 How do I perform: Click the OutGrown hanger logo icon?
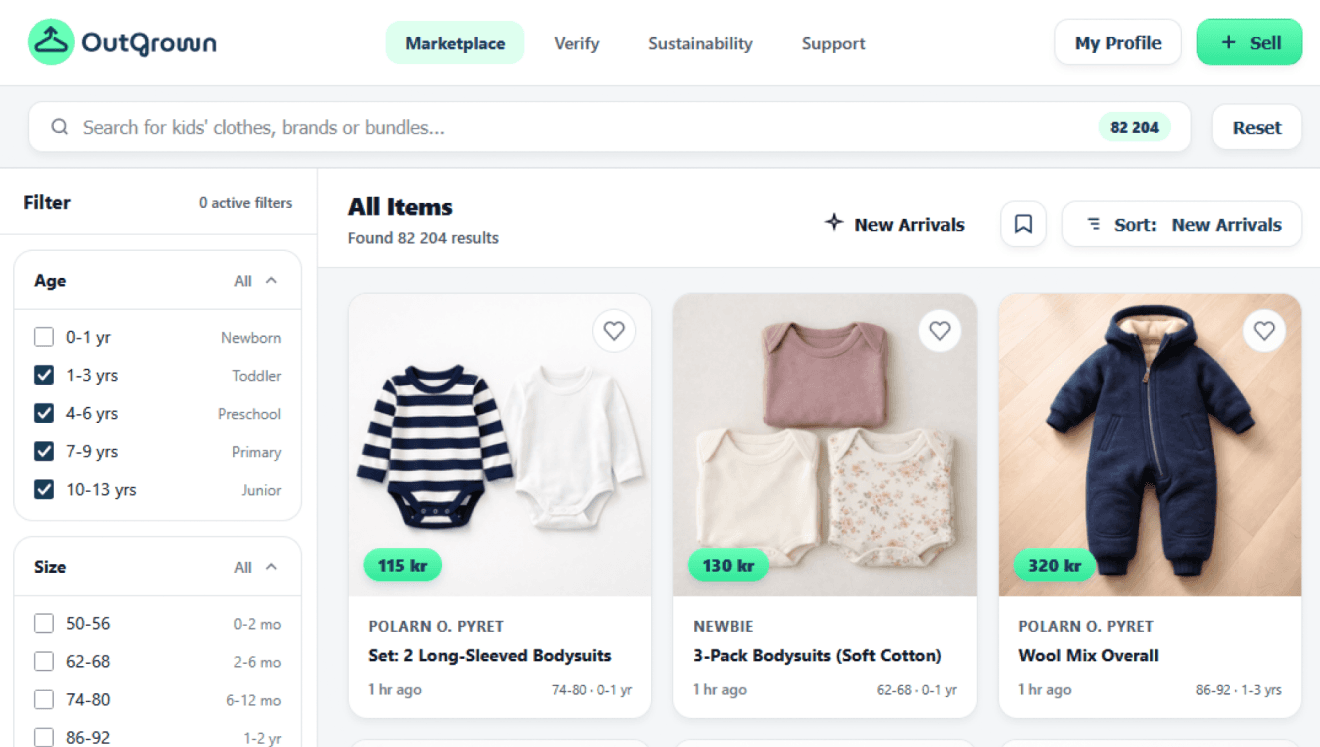tap(51, 43)
